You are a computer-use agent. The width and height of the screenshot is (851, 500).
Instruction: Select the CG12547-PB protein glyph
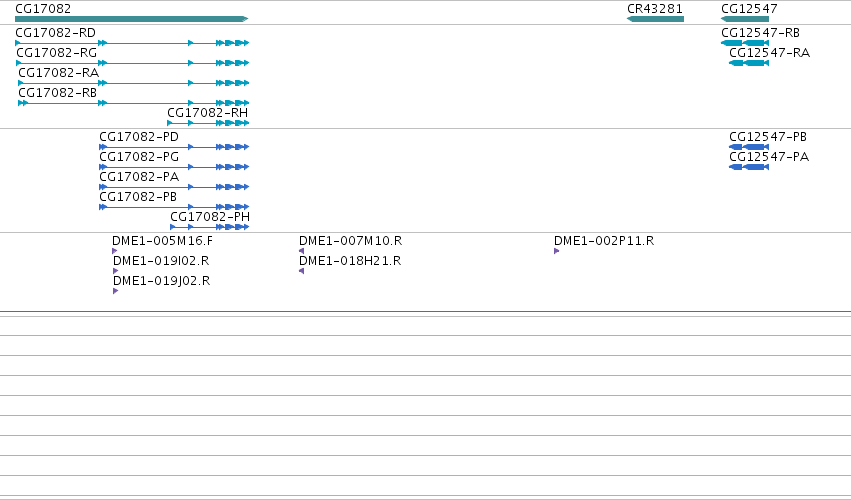pos(749,147)
